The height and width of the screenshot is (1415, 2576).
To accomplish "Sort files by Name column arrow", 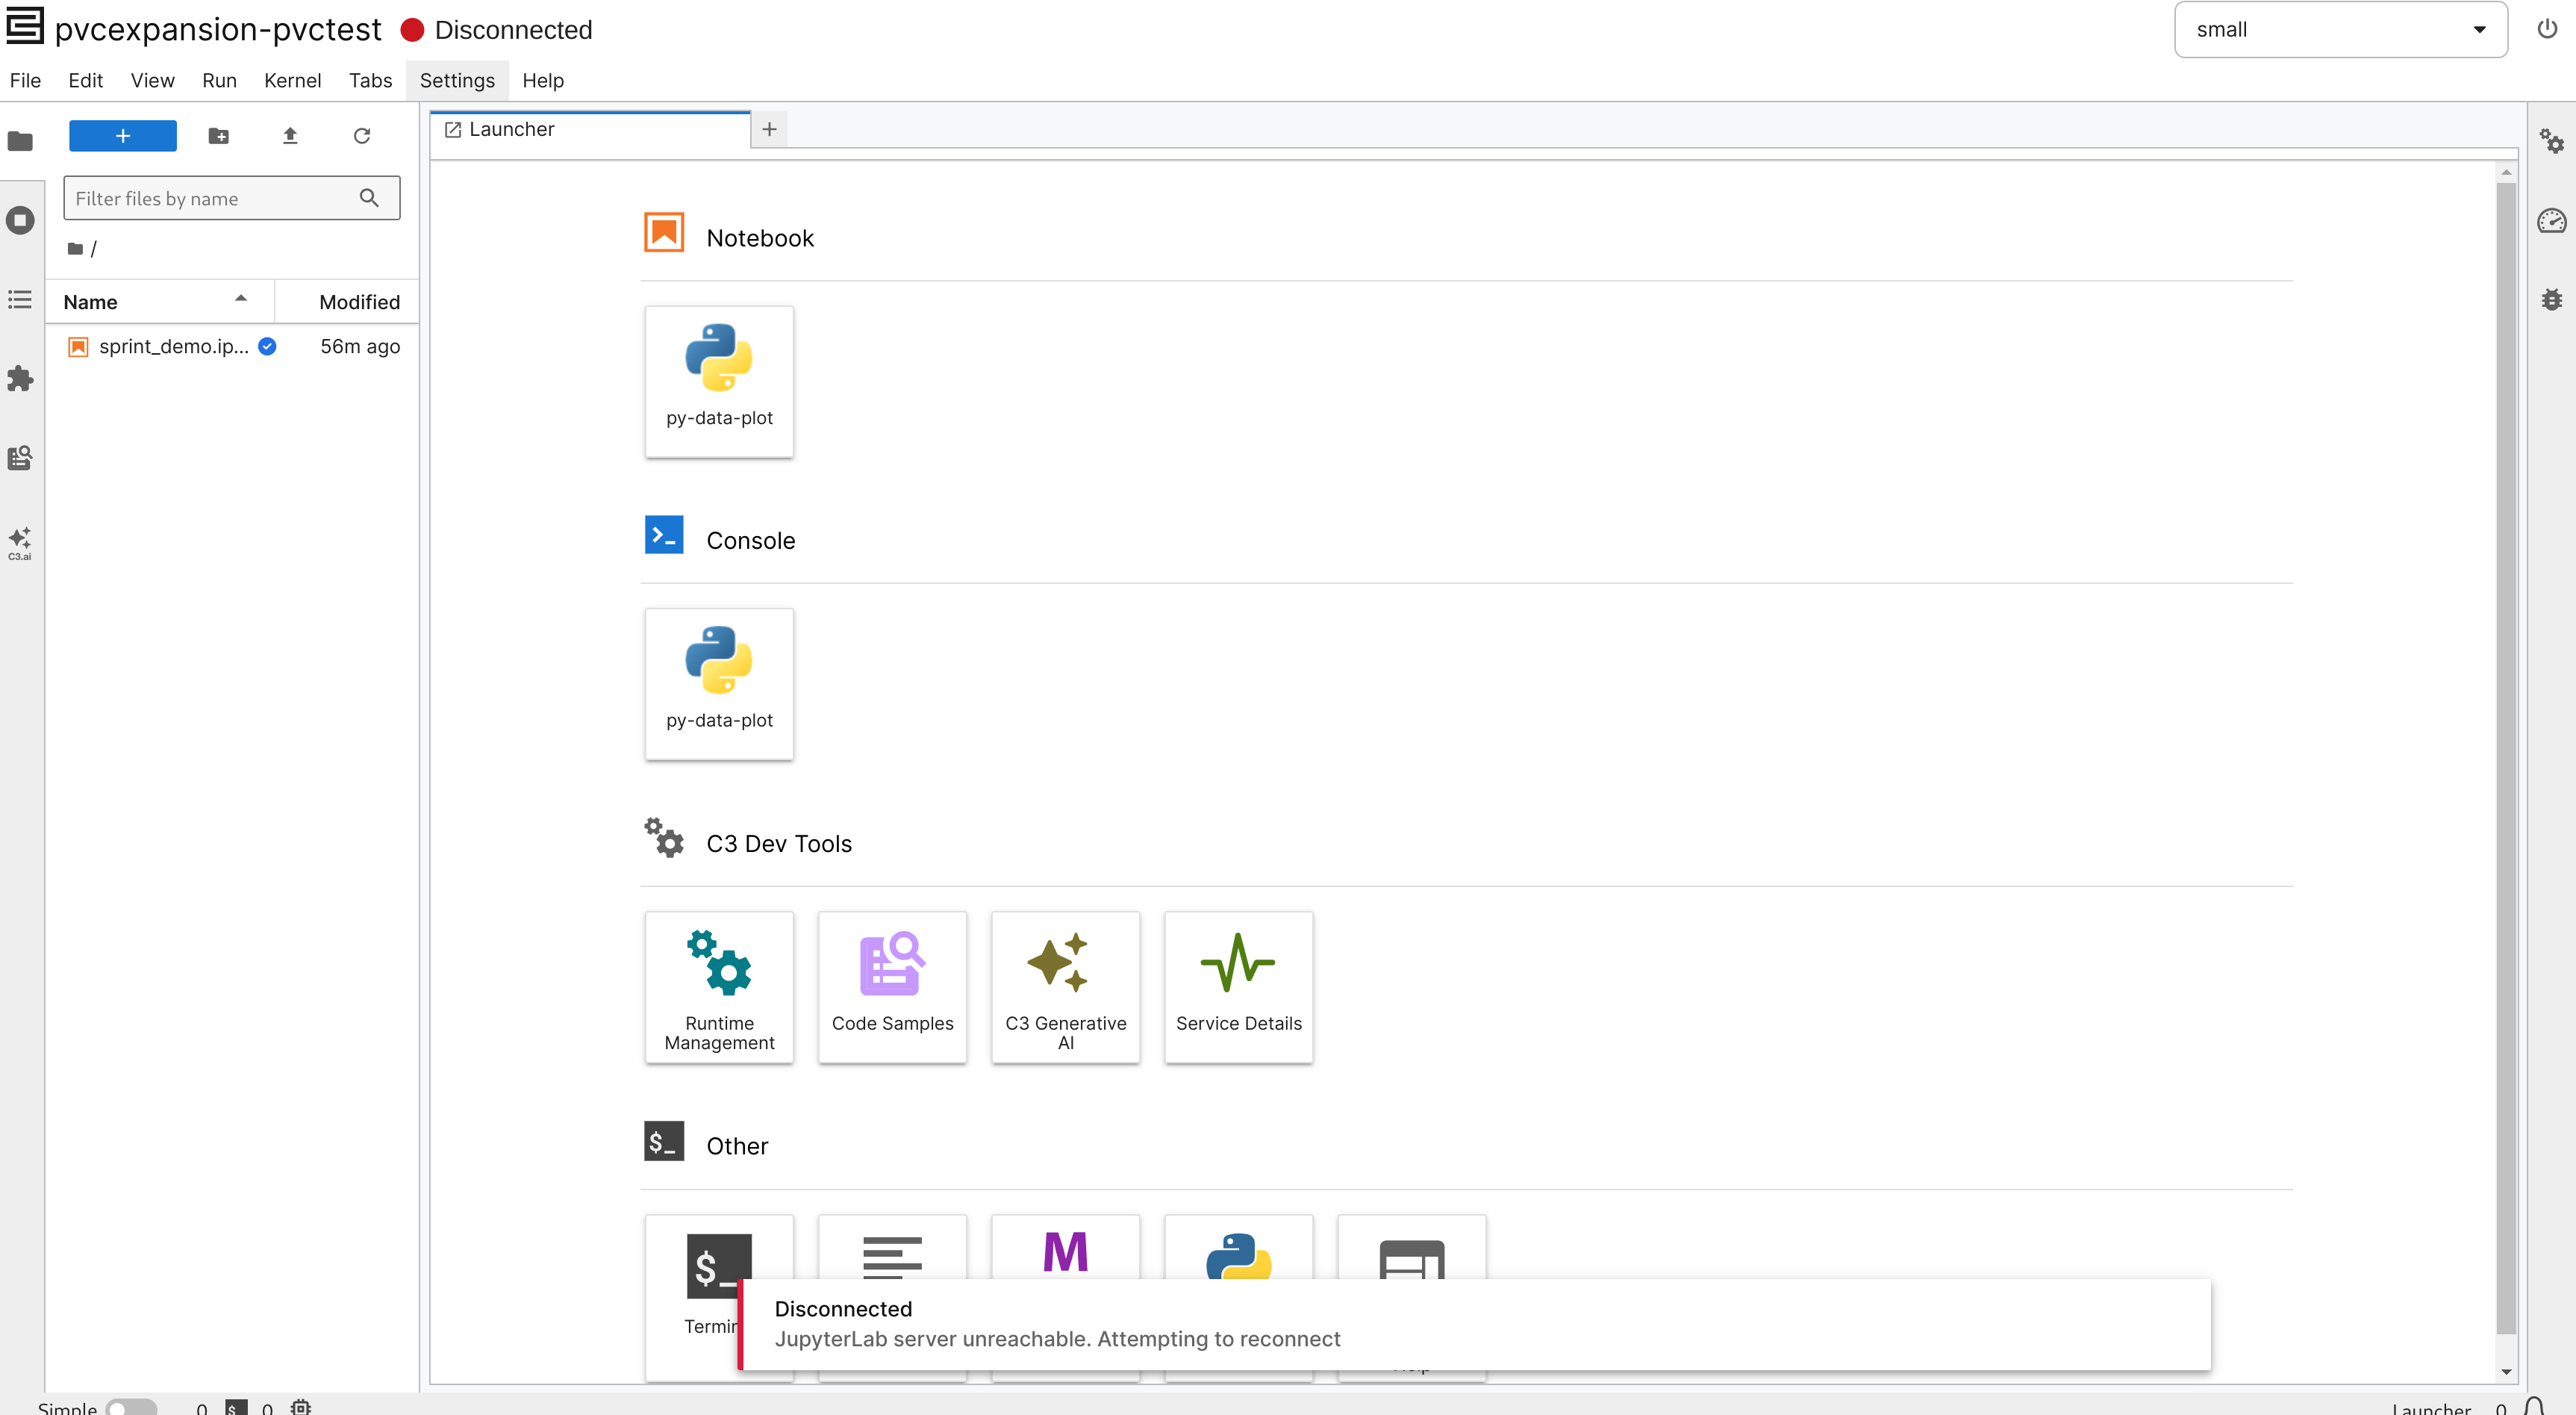I will point(240,299).
